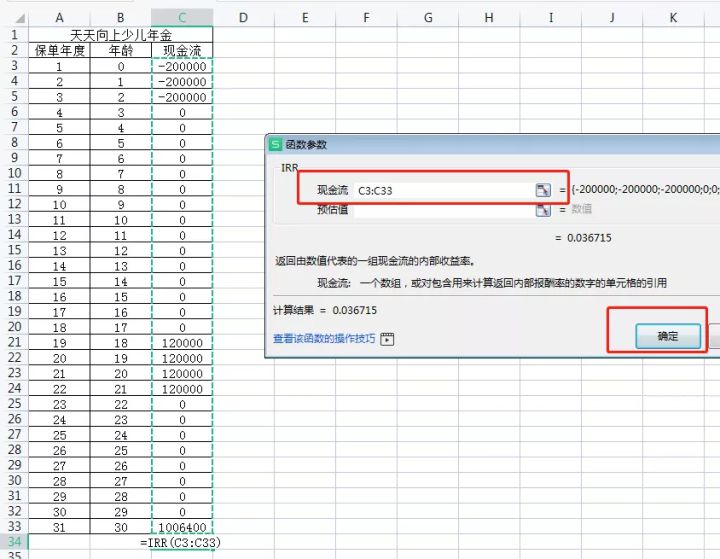Click cell C4 containing -200000
The height and width of the screenshot is (559, 720).
182,82
